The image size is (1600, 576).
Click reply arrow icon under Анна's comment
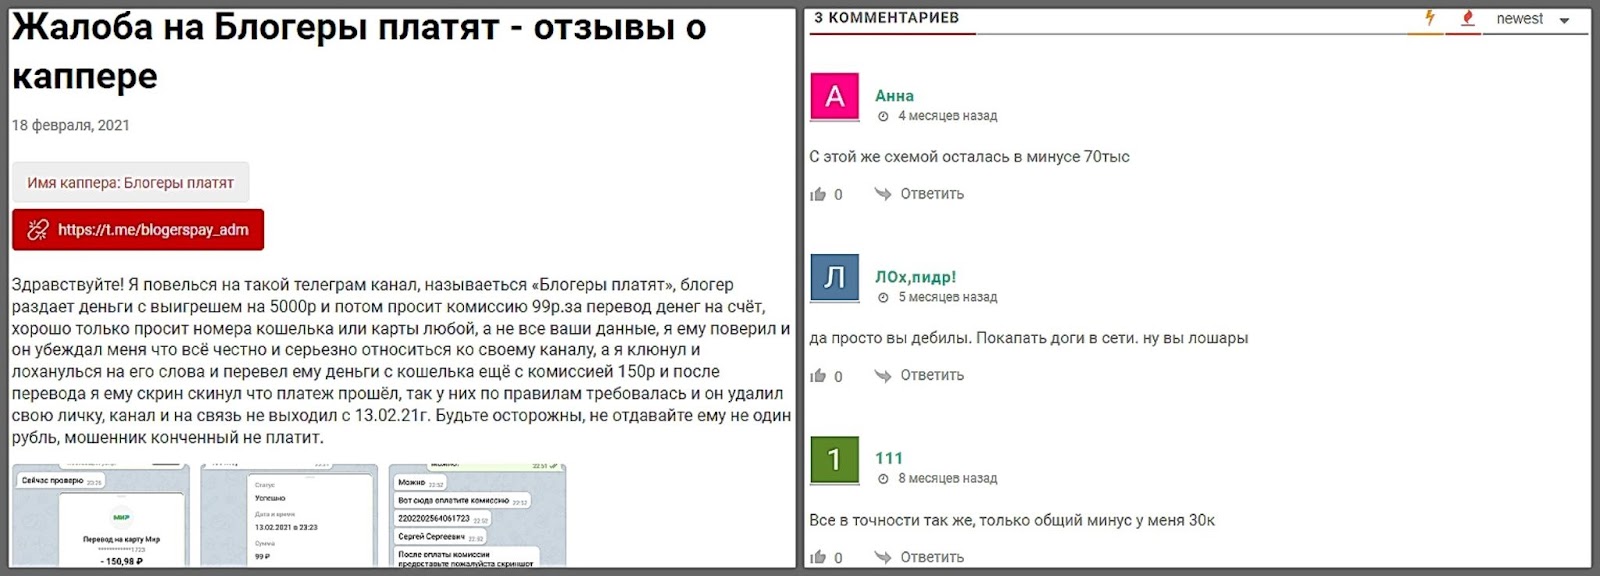click(882, 194)
